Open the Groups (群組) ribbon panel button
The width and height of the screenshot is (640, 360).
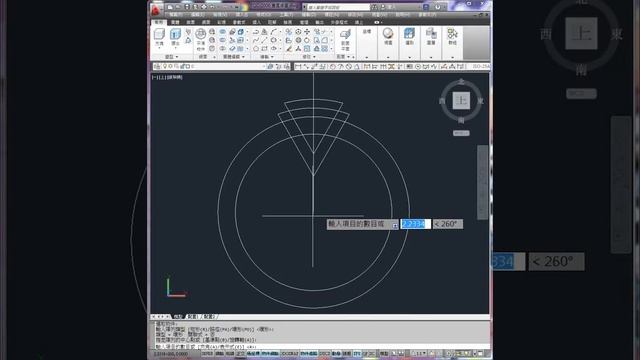452,36
